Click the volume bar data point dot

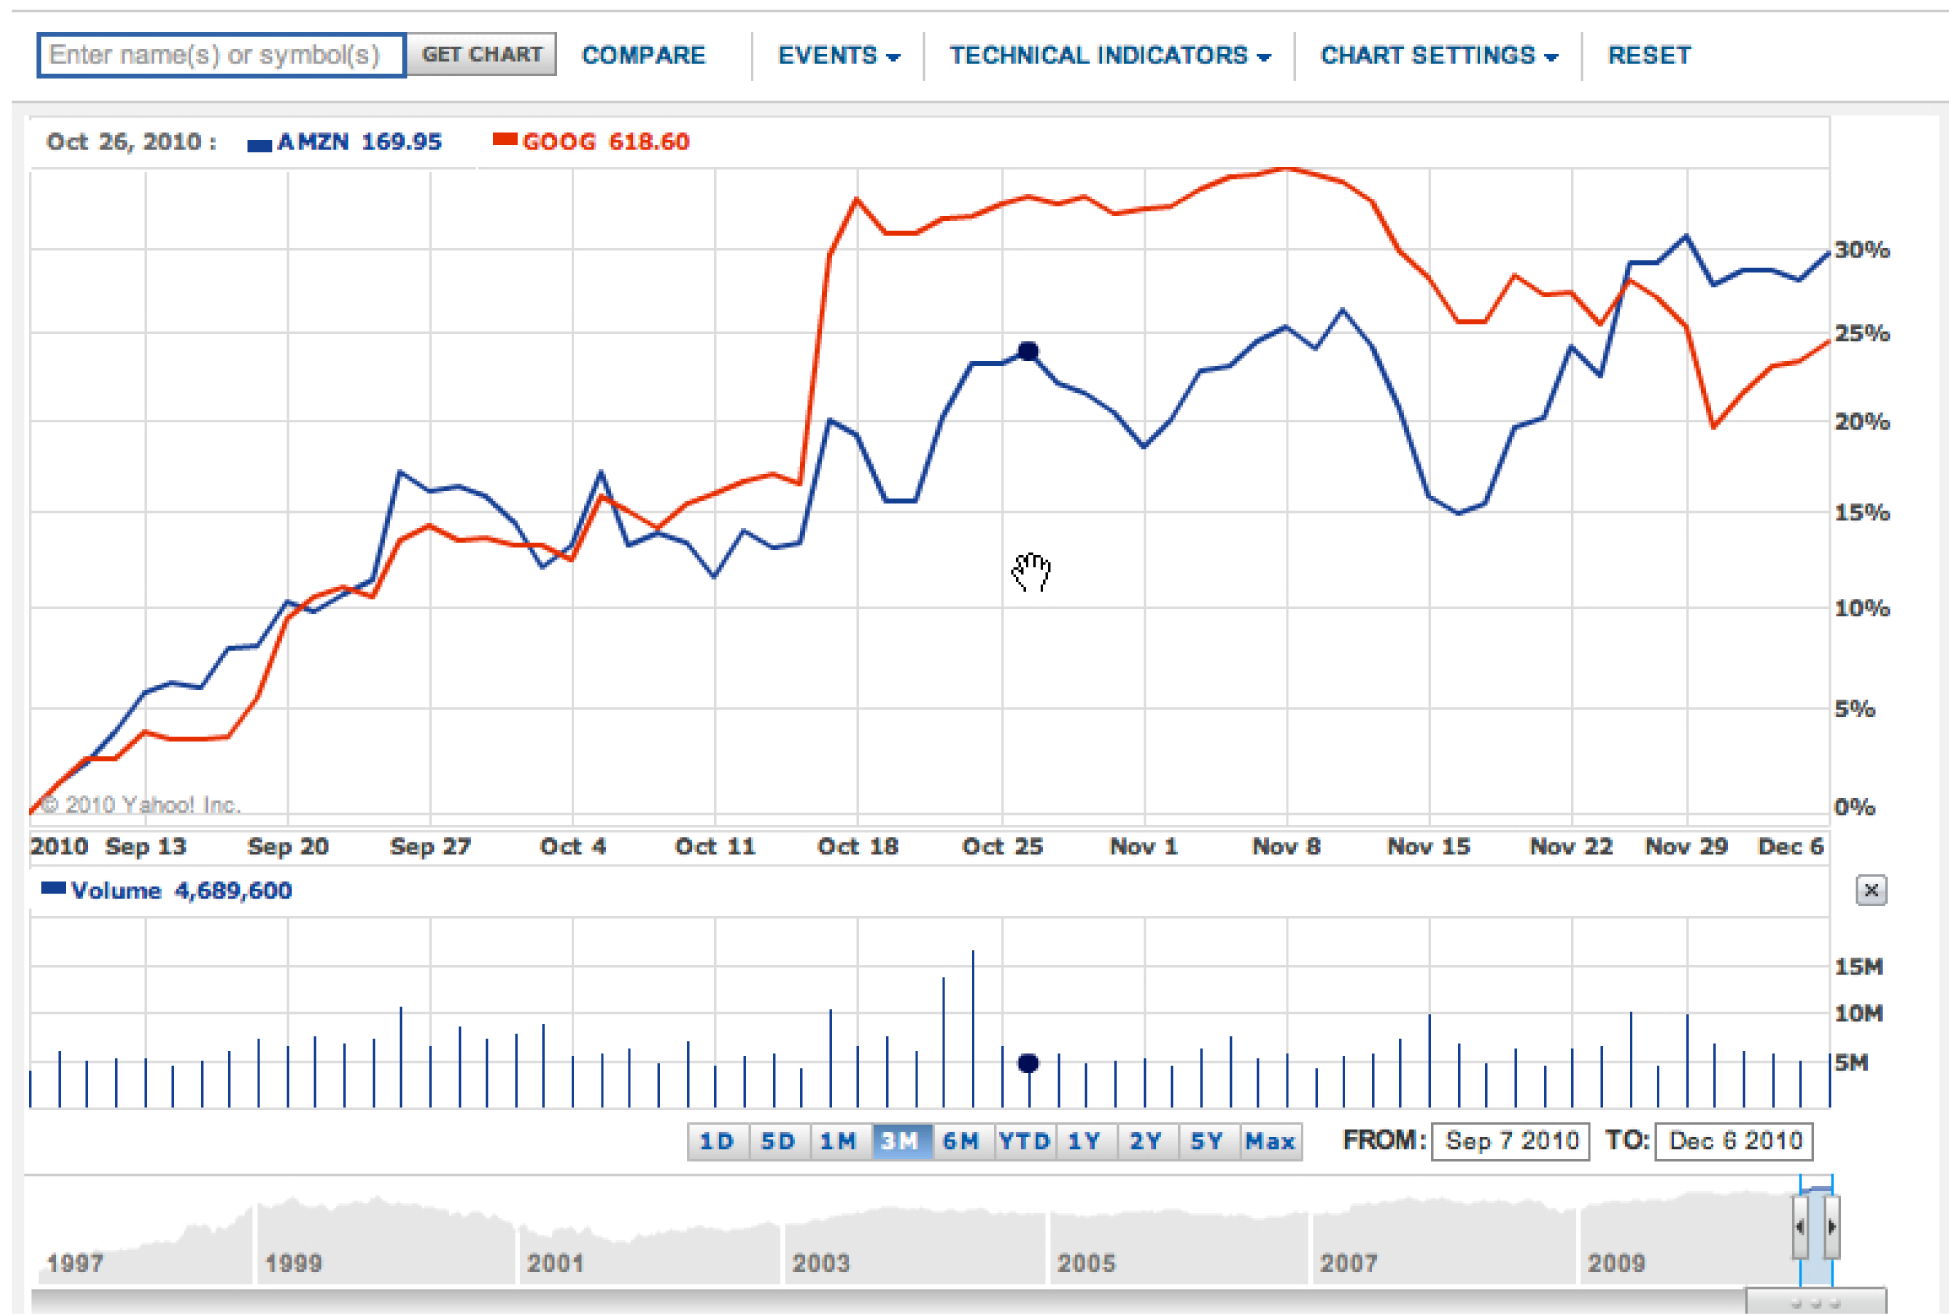point(1028,1063)
